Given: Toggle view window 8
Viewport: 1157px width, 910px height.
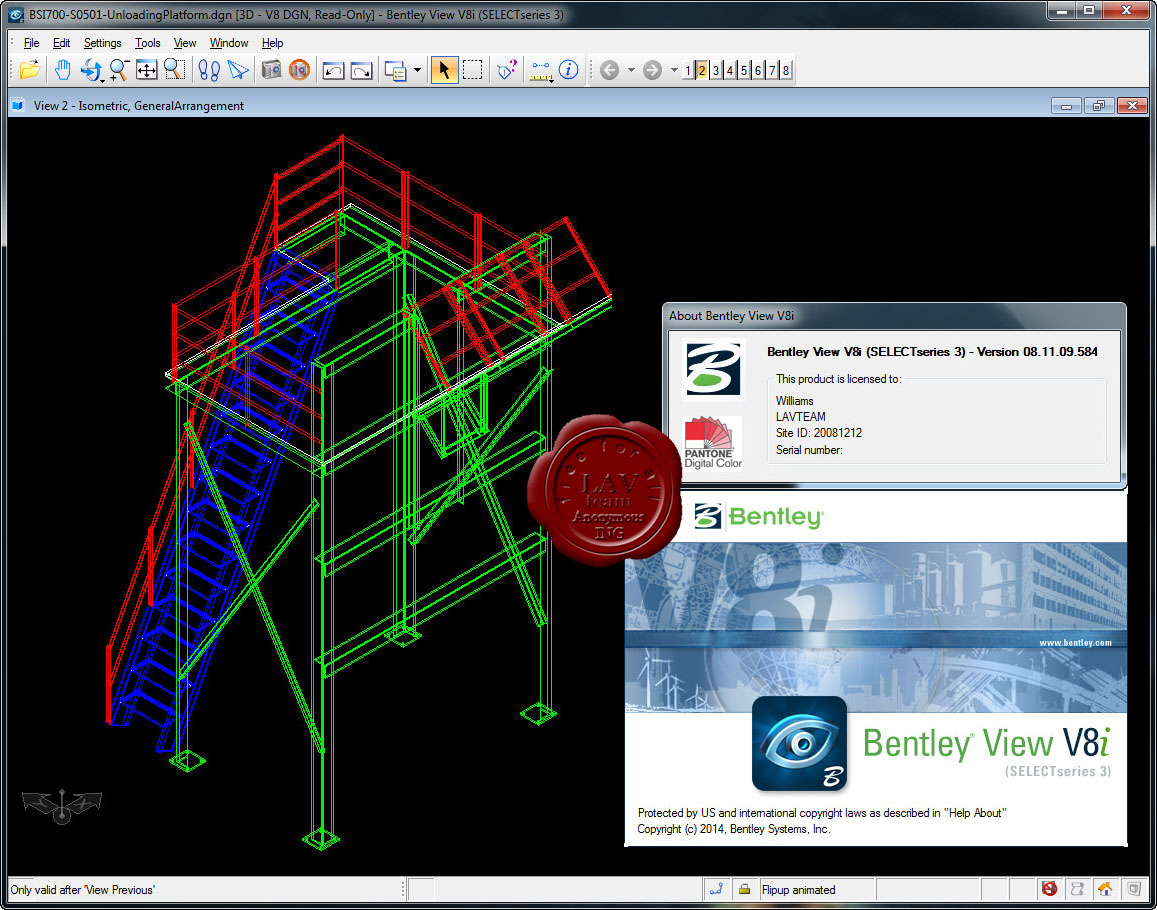Looking at the screenshot, I should click(x=786, y=70).
